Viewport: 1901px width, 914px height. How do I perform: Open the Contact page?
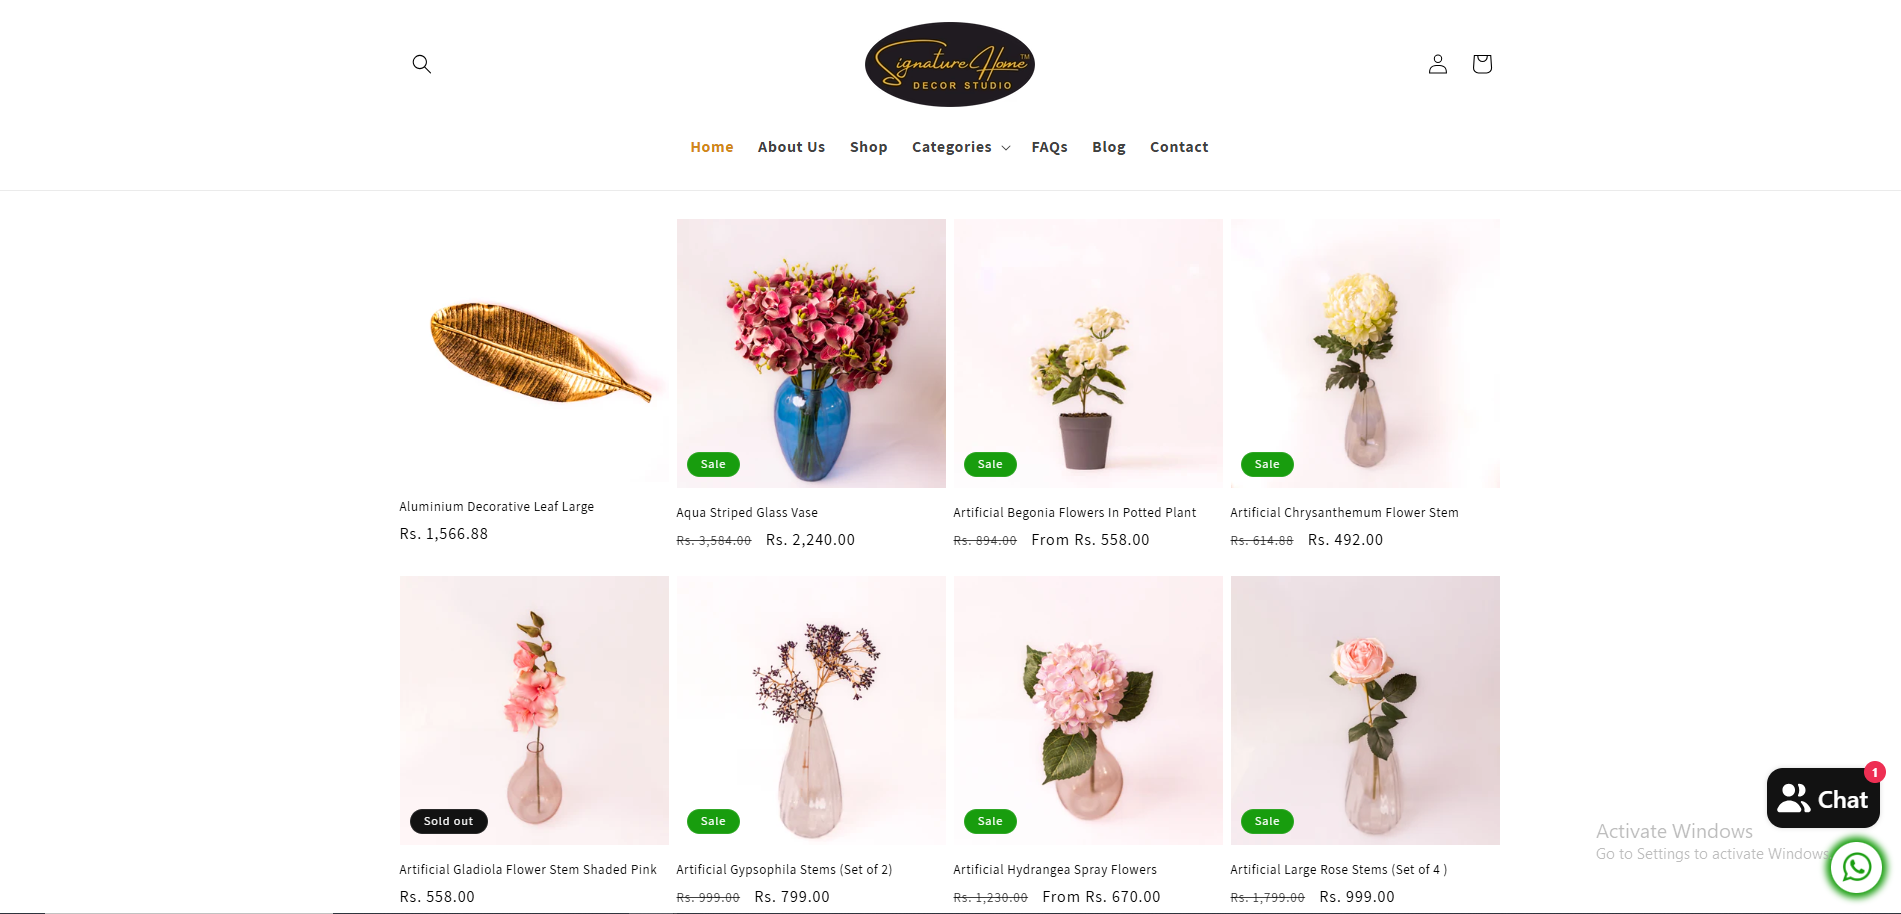pos(1179,147)
